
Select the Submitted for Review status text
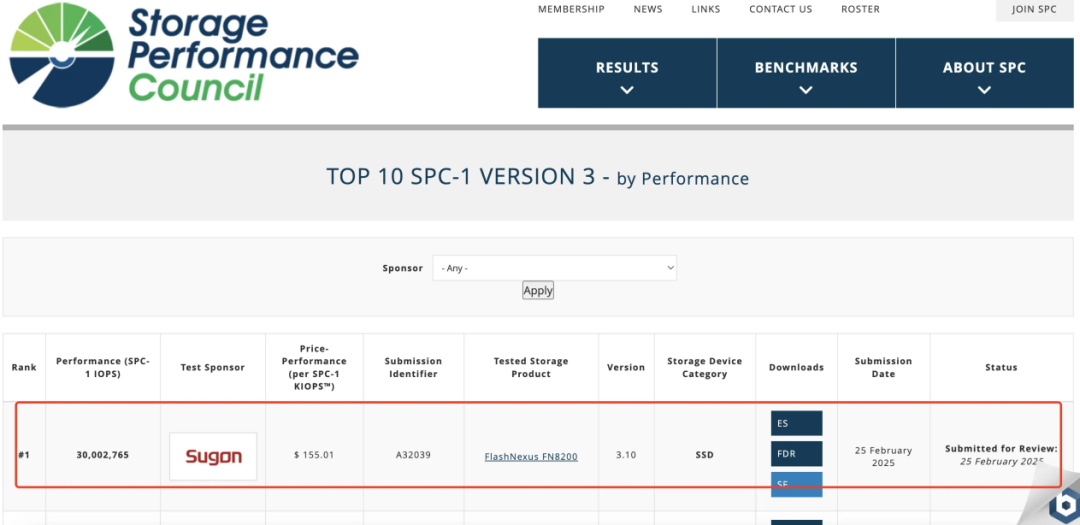[x=1001, y=449]
